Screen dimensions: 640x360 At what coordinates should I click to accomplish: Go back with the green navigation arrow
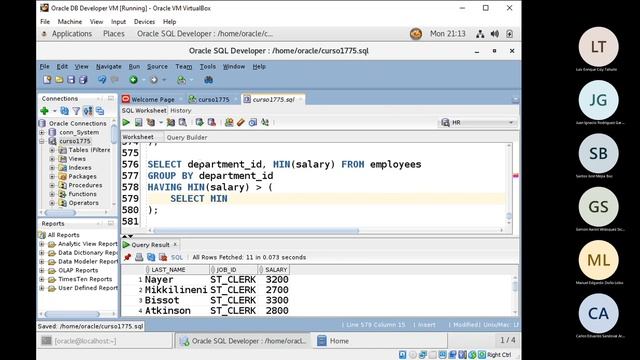point(133,80)
